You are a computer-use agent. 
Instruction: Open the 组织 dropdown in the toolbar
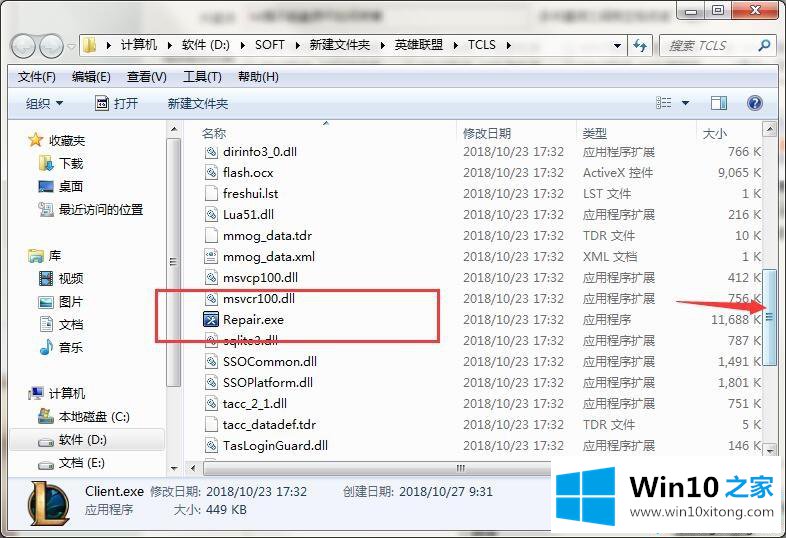(x=44, y=104)
